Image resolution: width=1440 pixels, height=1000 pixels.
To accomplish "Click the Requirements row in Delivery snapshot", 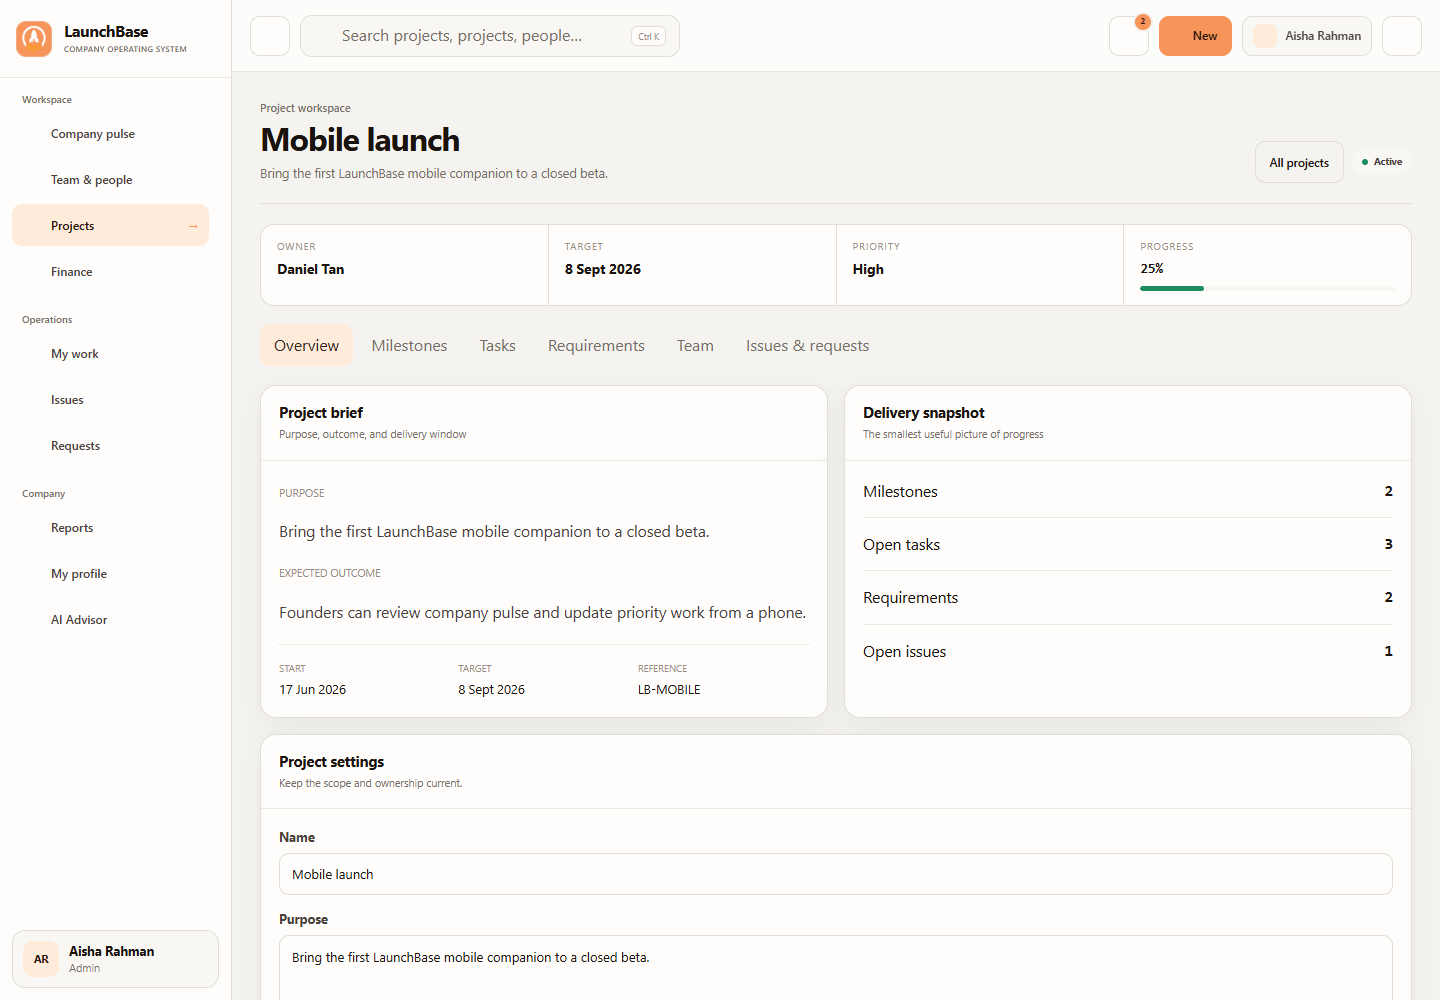I will pyautogui.click(x=1128, y=597).
